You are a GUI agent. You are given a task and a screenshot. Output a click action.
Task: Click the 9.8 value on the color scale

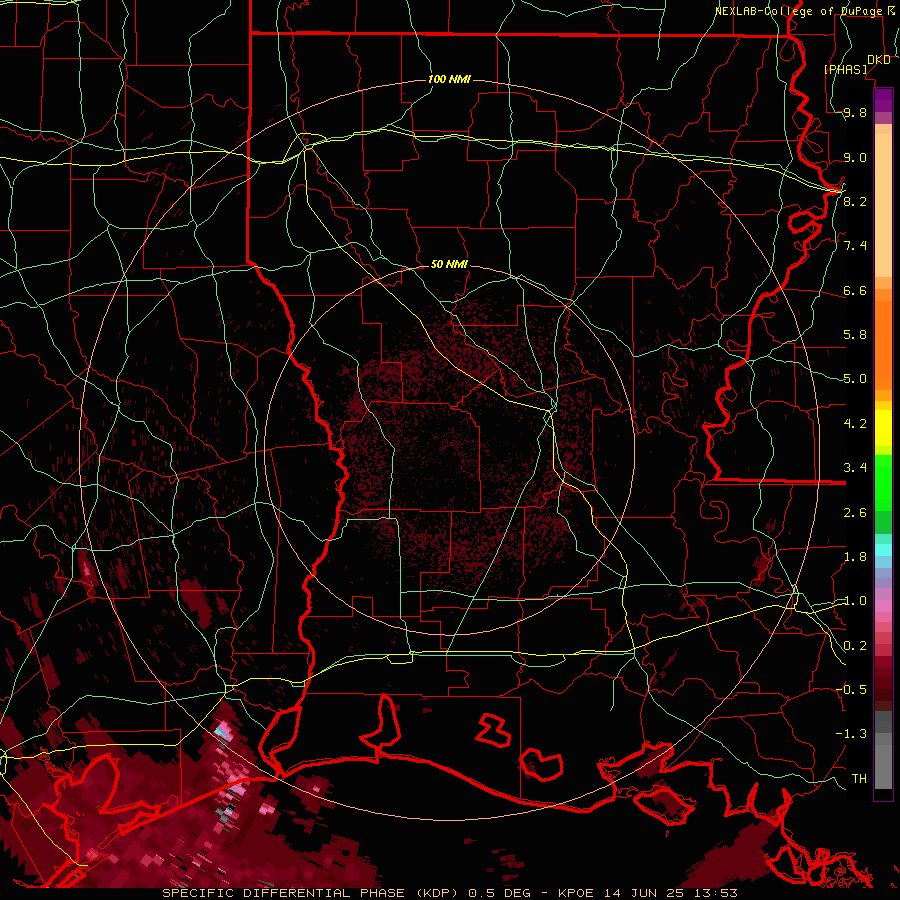click(x=855, y=112)
